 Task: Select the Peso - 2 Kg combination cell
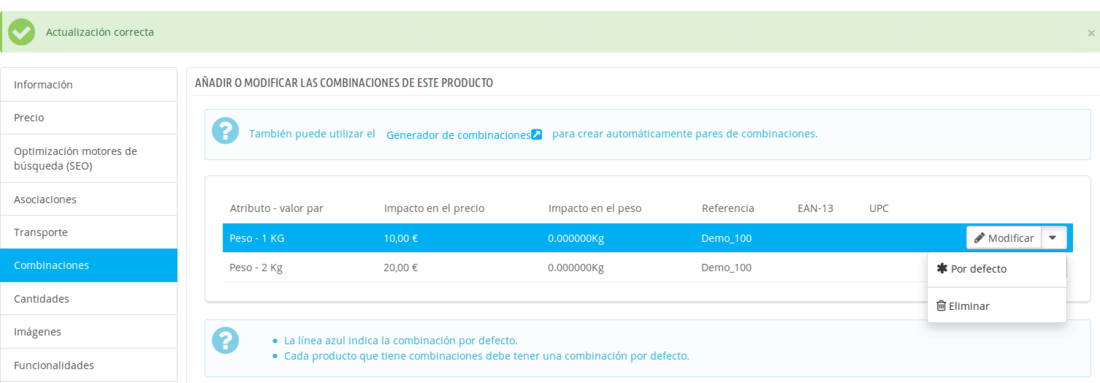click(x=256, y=267)
